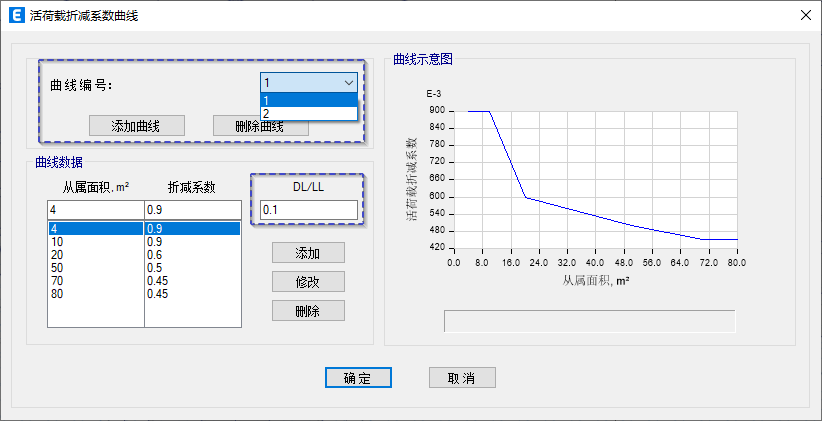
Task: Confirm with the 确定 button
Action: [357, 378]
